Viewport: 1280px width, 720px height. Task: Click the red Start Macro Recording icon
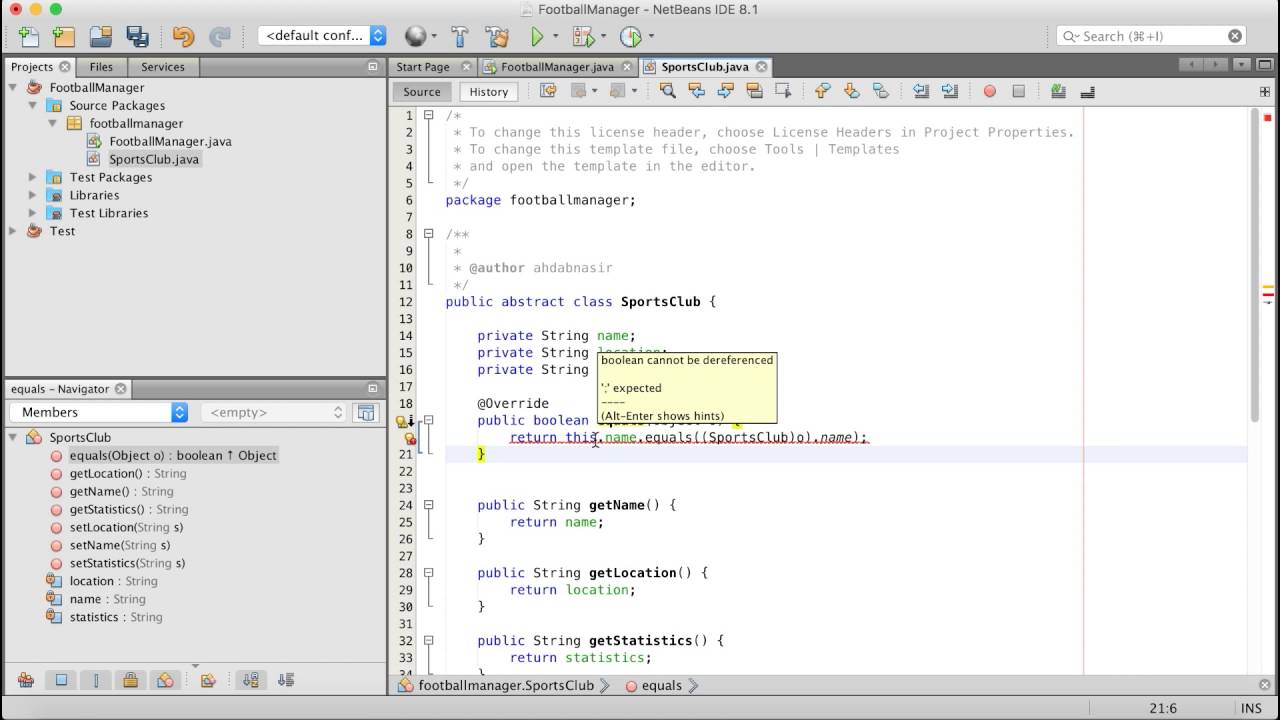pyautogui.click(x=990, y=91)
